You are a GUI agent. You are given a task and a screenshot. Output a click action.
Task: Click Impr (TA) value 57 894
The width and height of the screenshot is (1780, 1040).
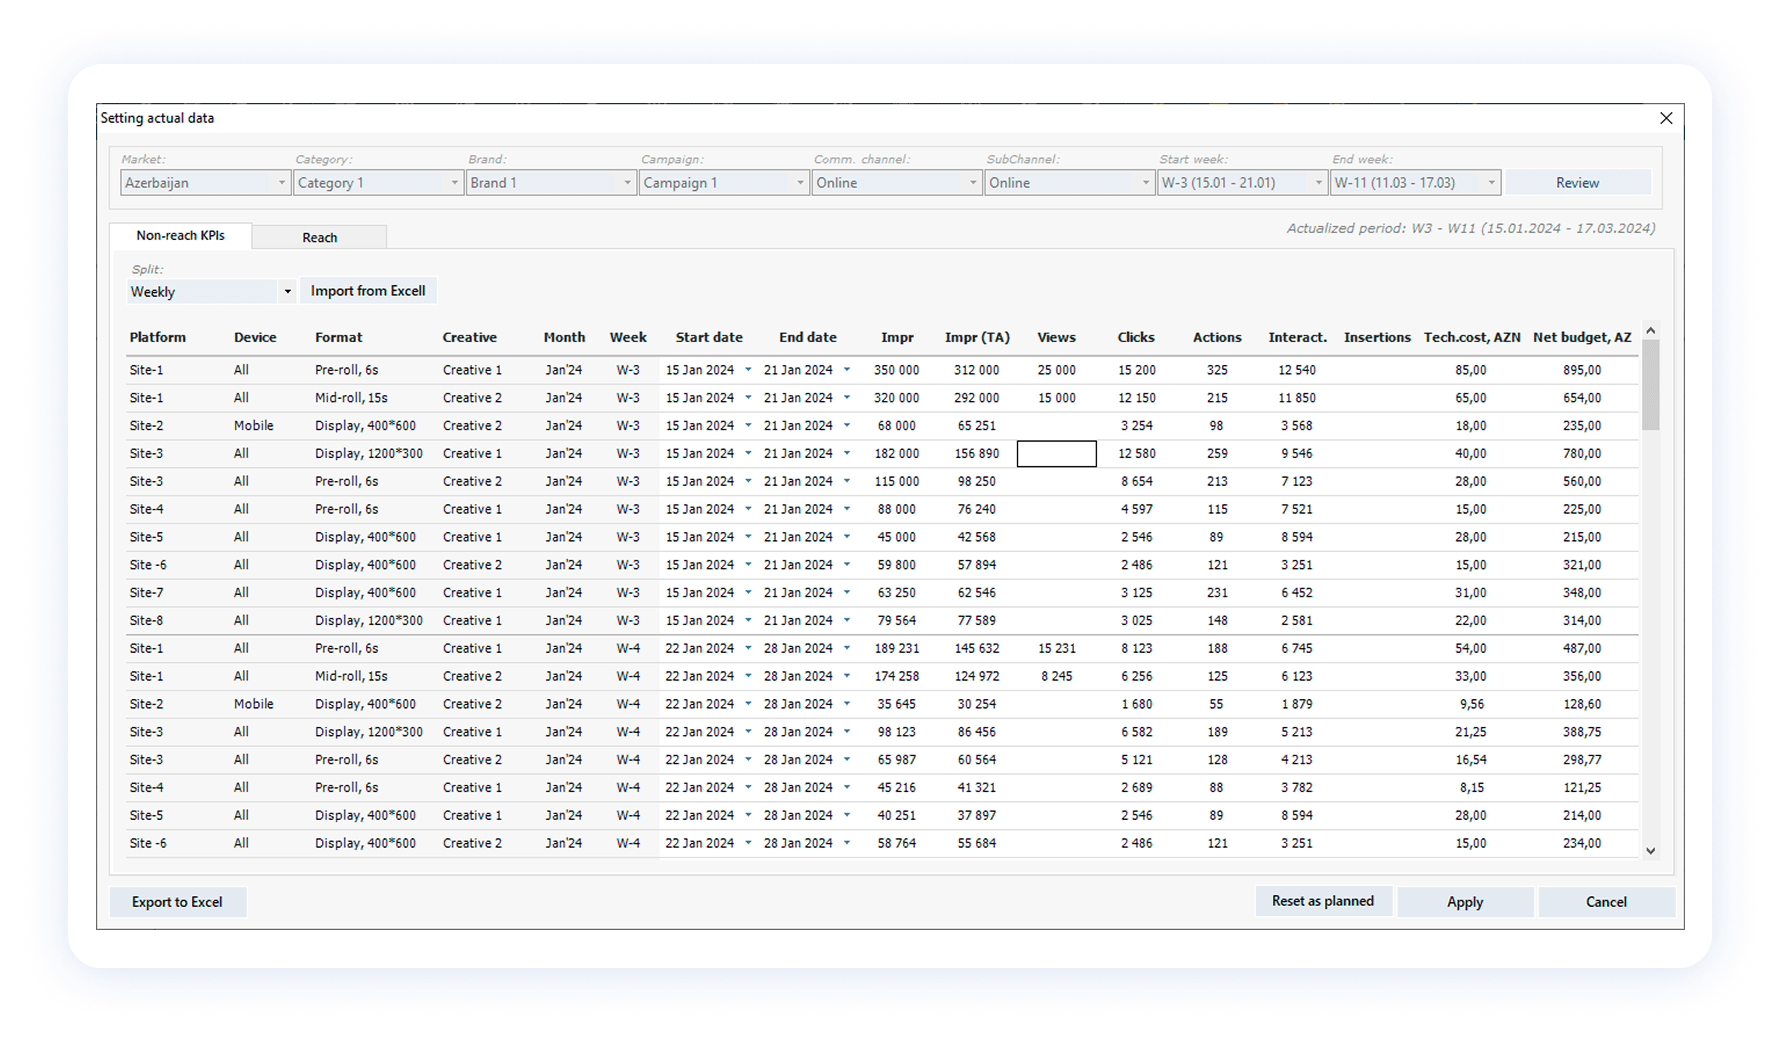pos(977,565)
